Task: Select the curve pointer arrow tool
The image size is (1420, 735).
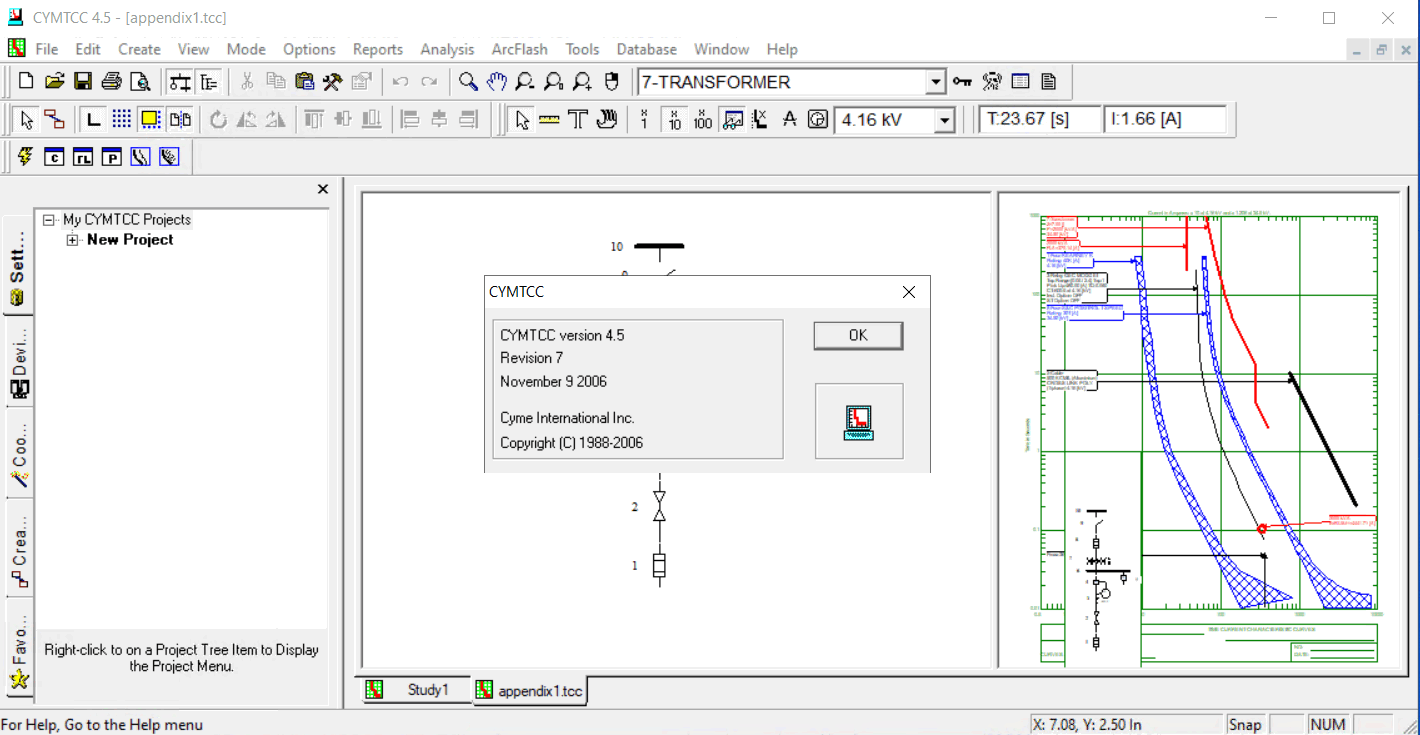Action: pos(522,120)
